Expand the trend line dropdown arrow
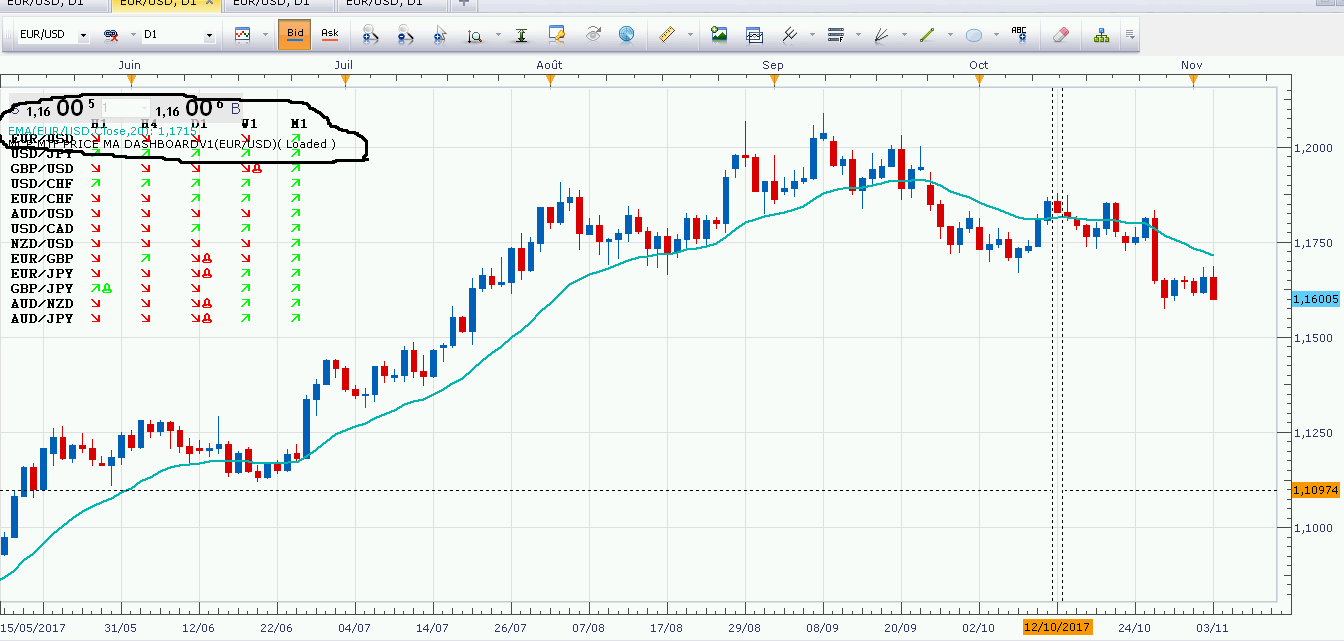 coord(950,35)
